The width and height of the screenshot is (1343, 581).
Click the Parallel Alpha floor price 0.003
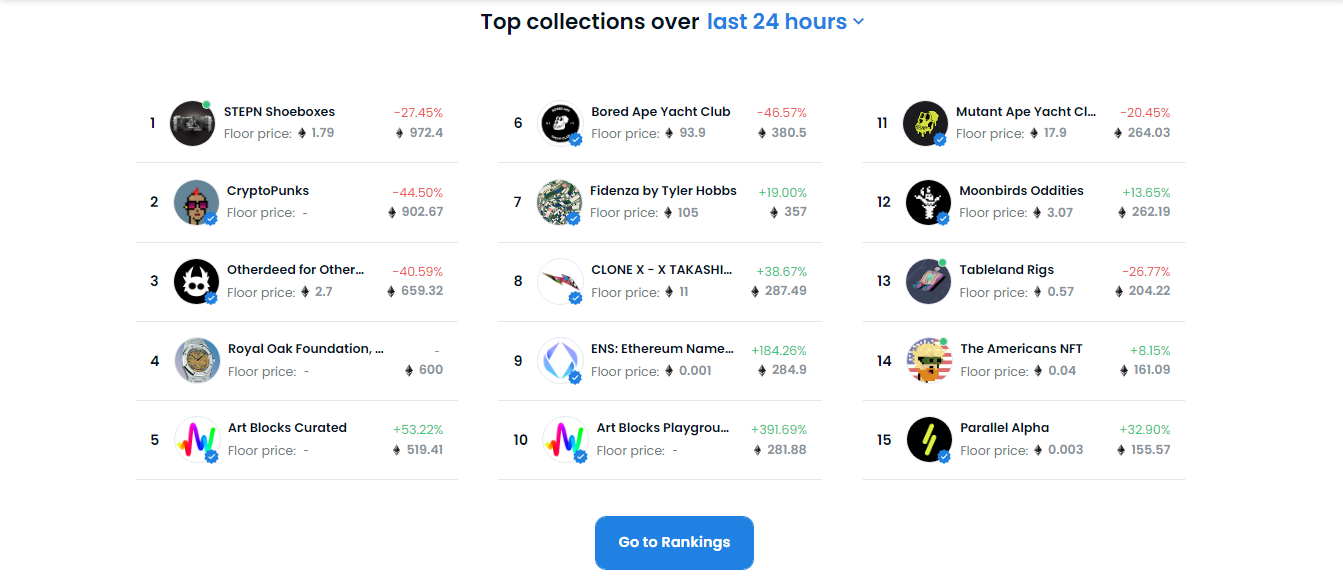point(1066,450)
